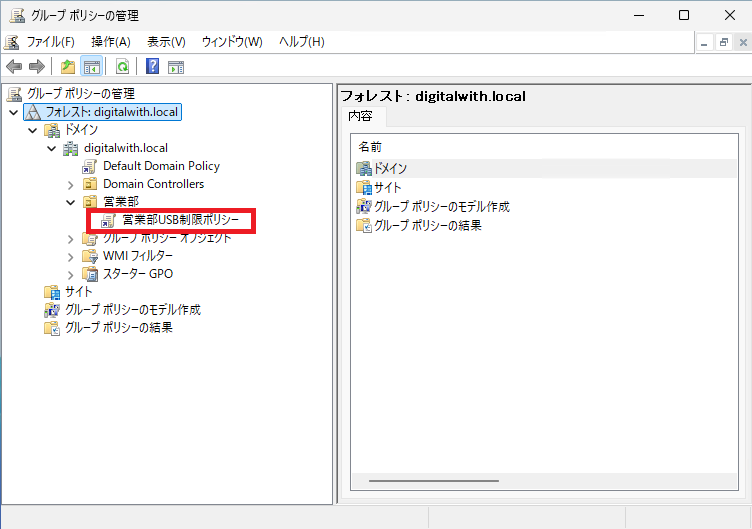Screen dimensions: 752x529
Task: Select Domain Controllers label in tree
Action: coord(153,184)
